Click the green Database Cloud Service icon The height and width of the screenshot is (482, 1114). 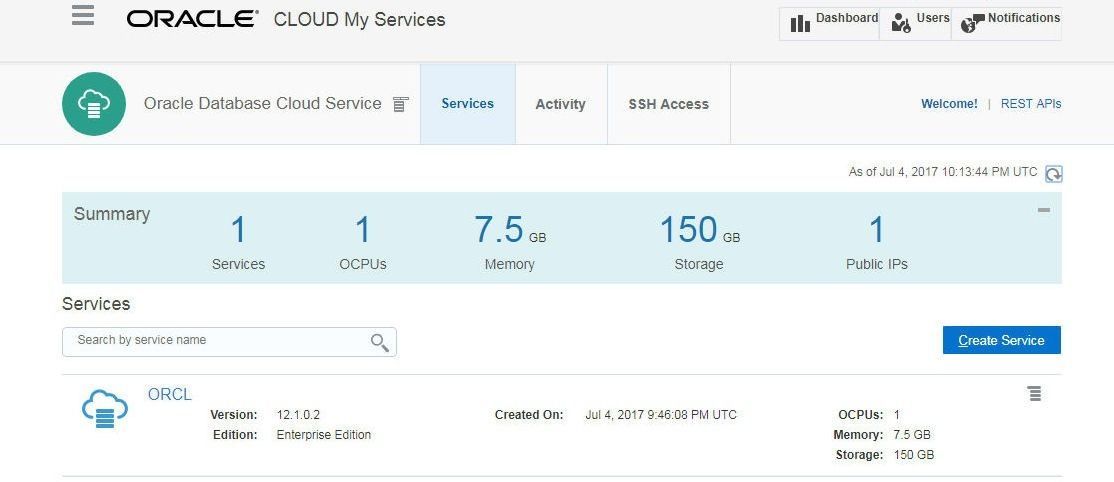94,104
